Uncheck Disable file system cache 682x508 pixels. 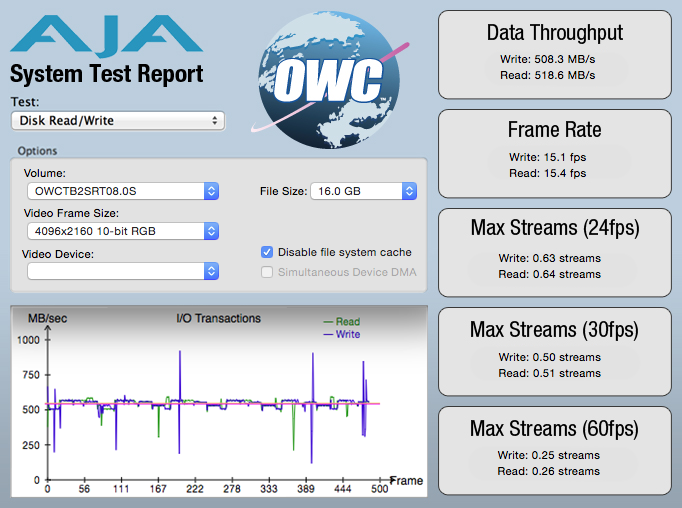tap(267, 252)
